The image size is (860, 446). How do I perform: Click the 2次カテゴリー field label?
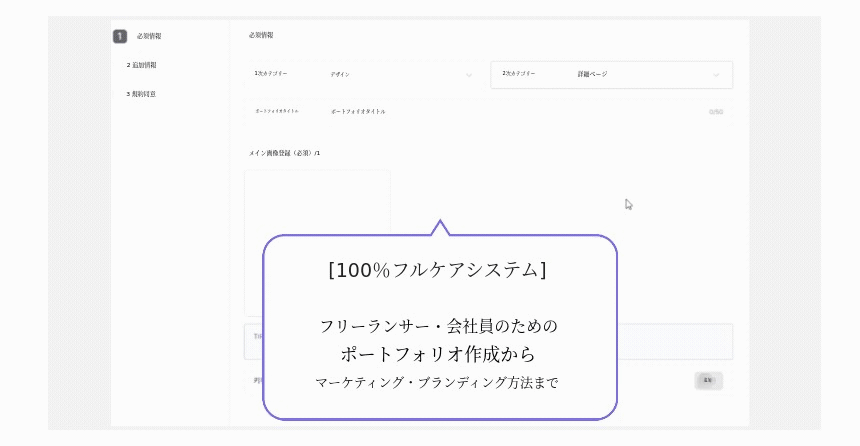coord(519,74)
